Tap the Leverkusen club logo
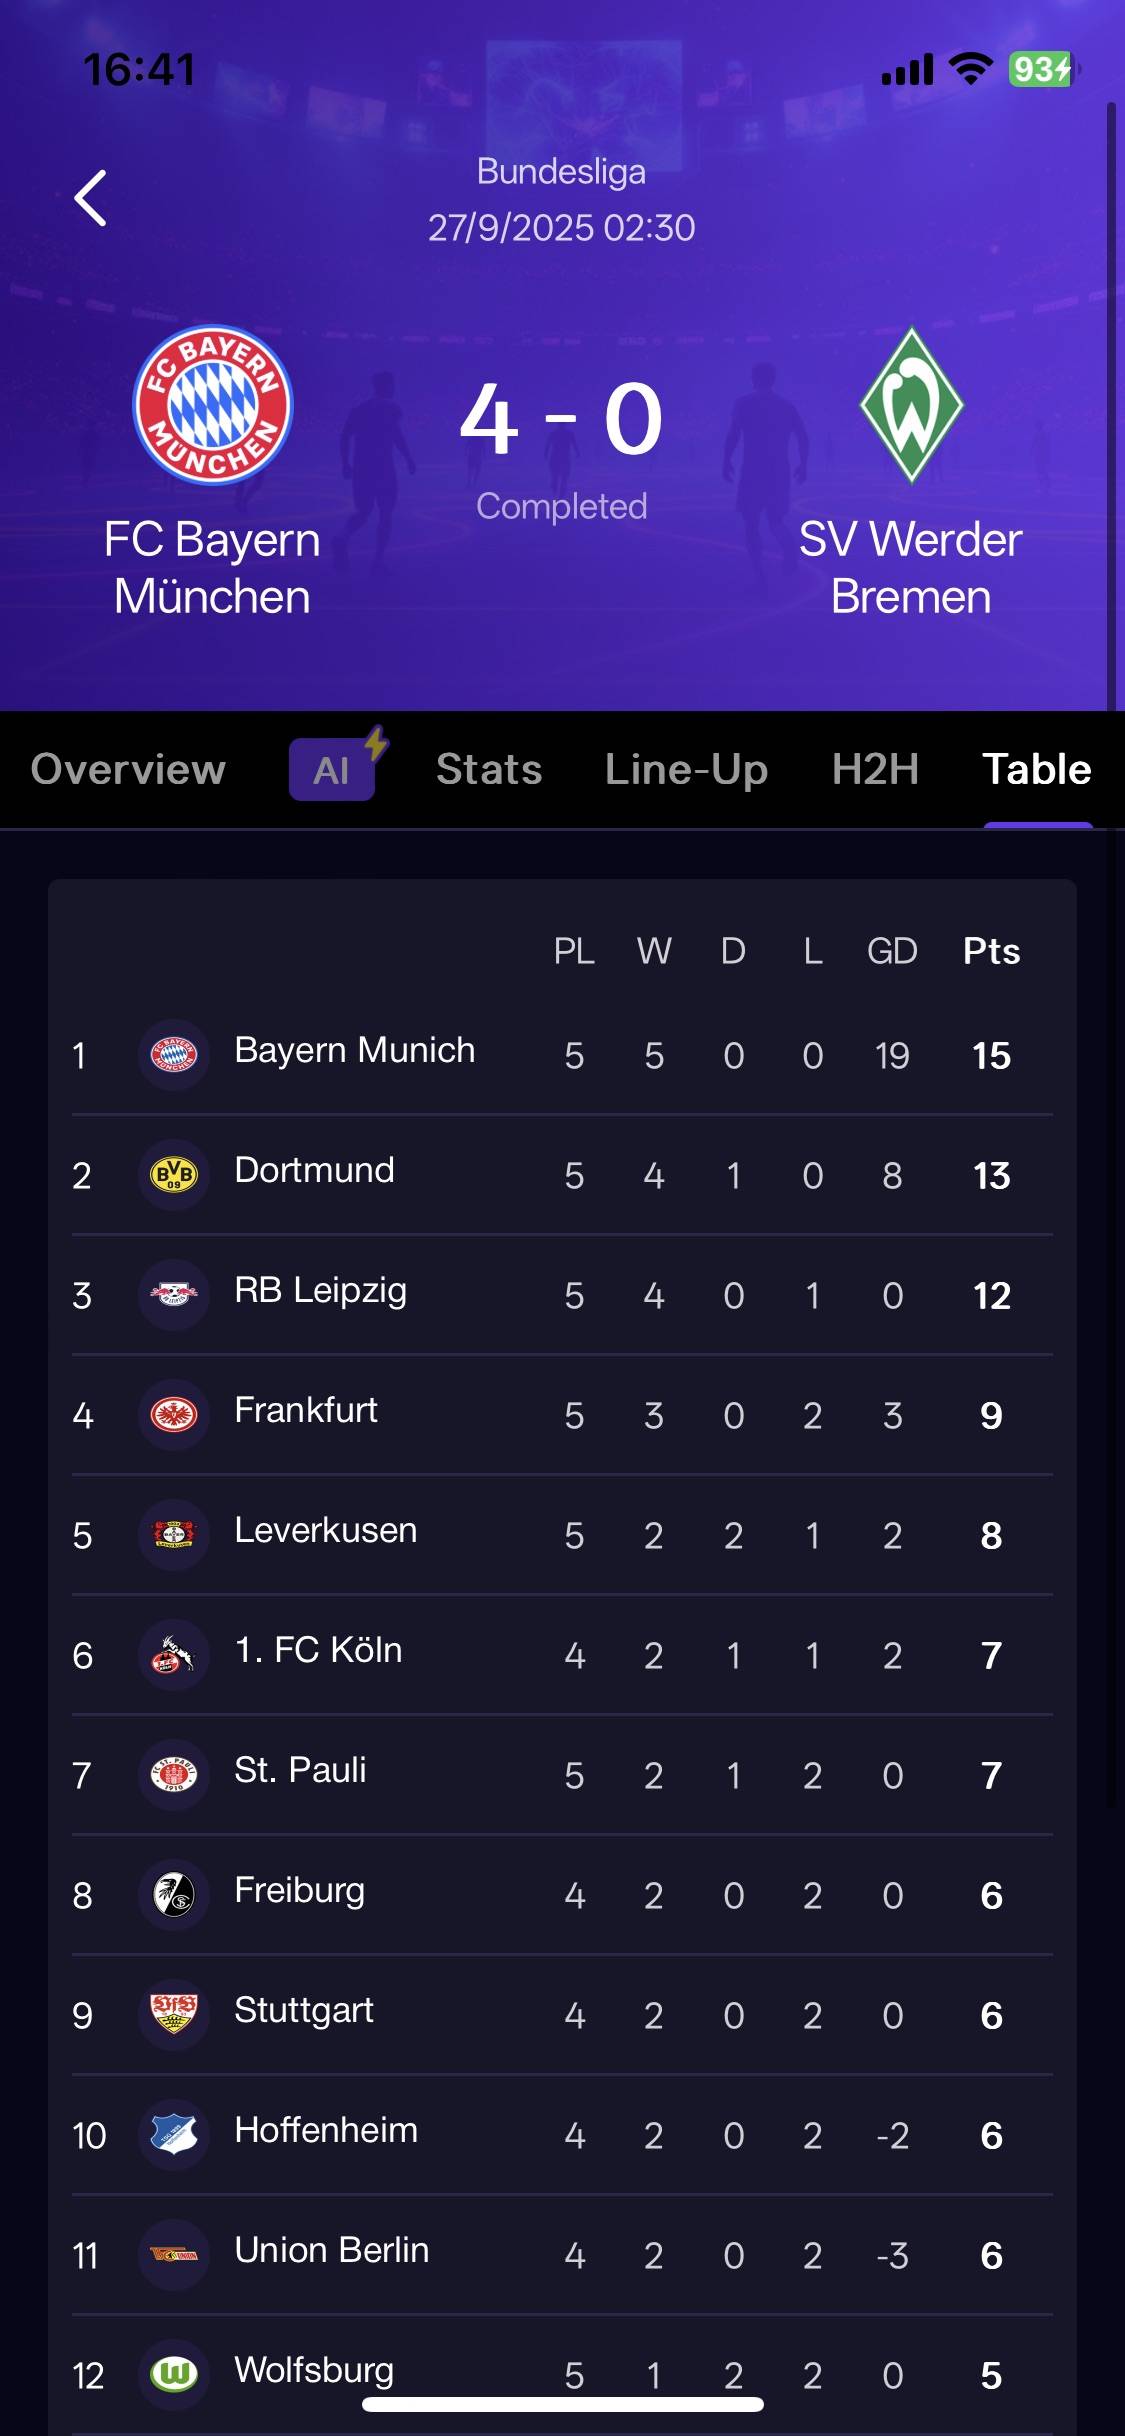This screenshot has height=2436, width=1125. [174, 1534]
